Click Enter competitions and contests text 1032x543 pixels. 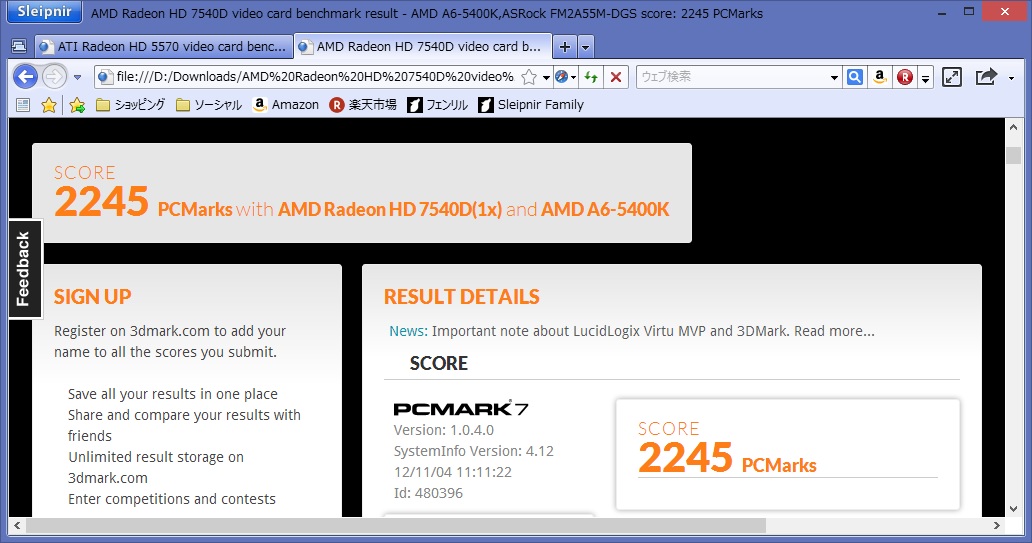172,499
